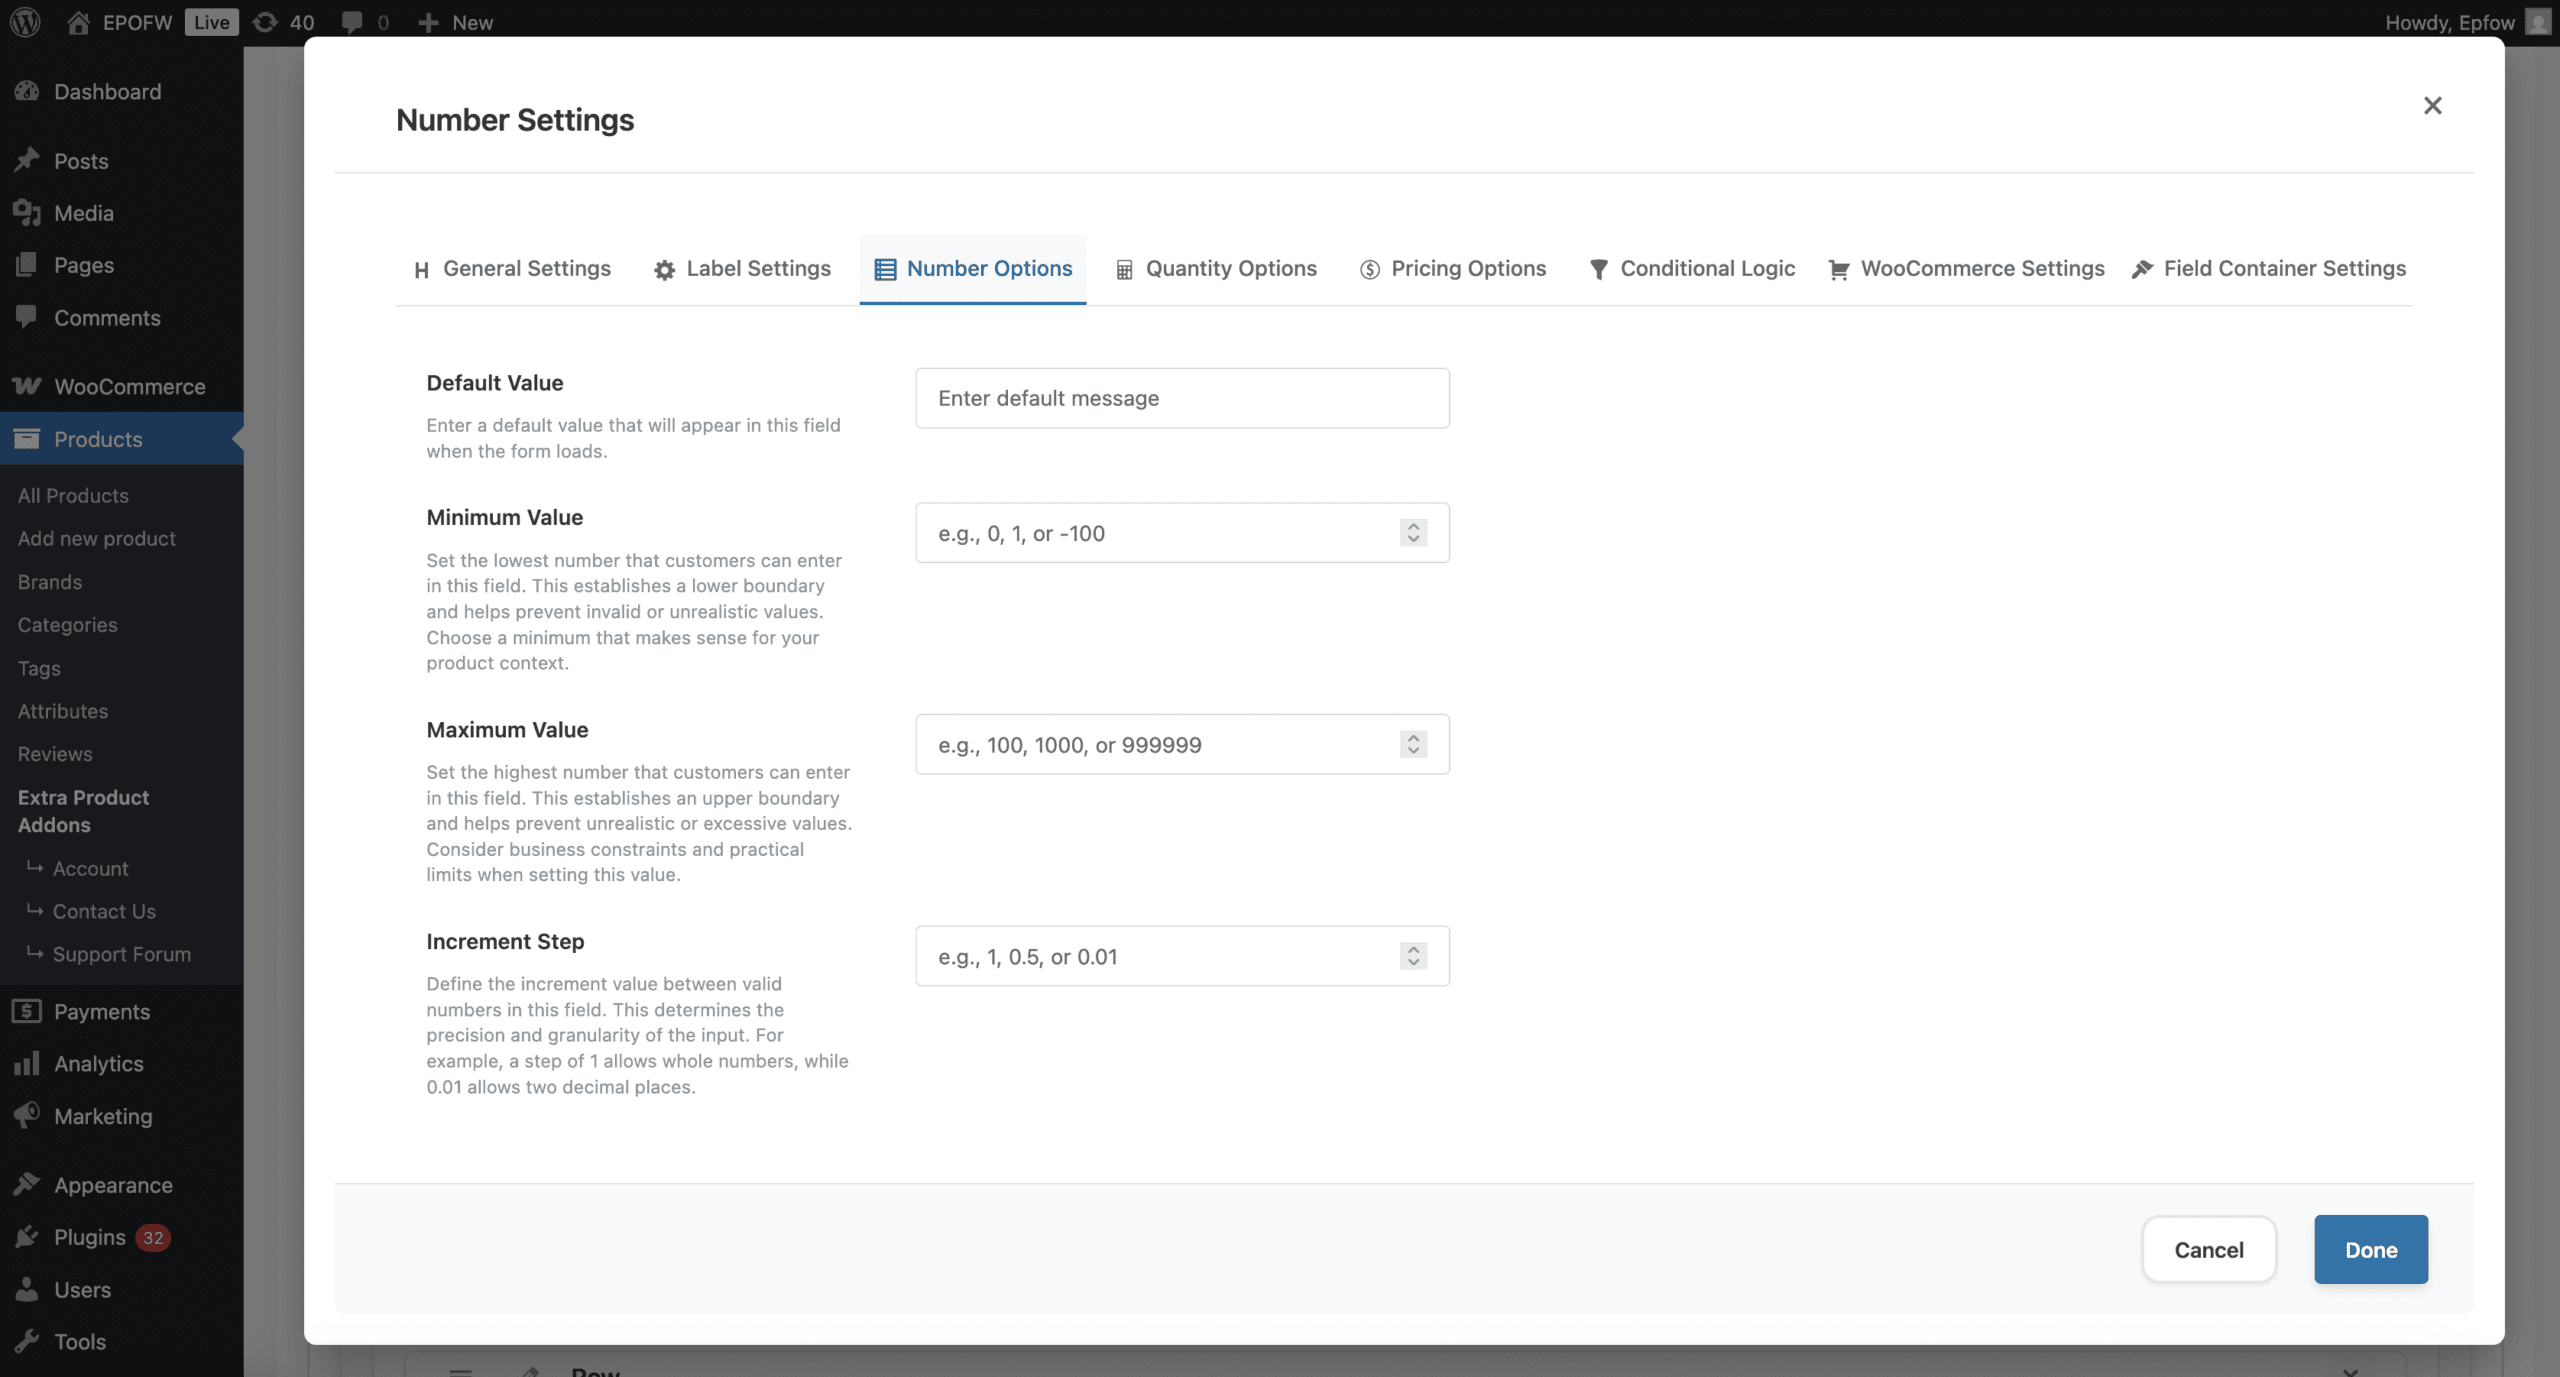Increase Minimum Value with stepper arrow
Screen dimensions: 2560x1377
[x=1413, y=526]
